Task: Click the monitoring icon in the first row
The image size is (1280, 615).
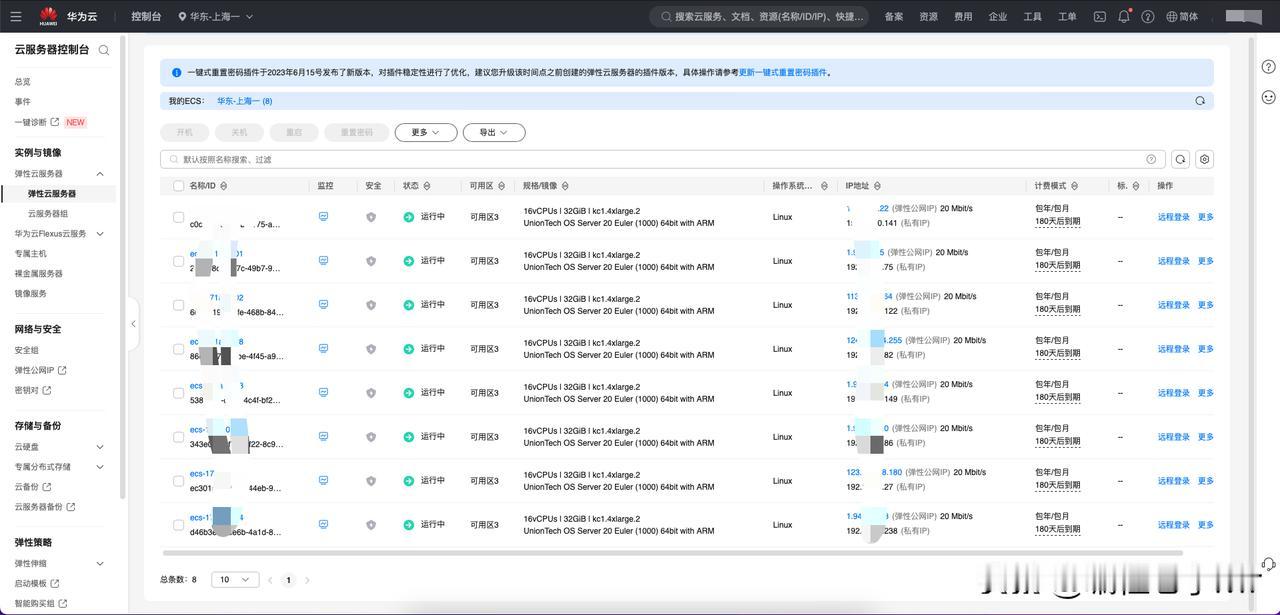Action: pos(323,216)
